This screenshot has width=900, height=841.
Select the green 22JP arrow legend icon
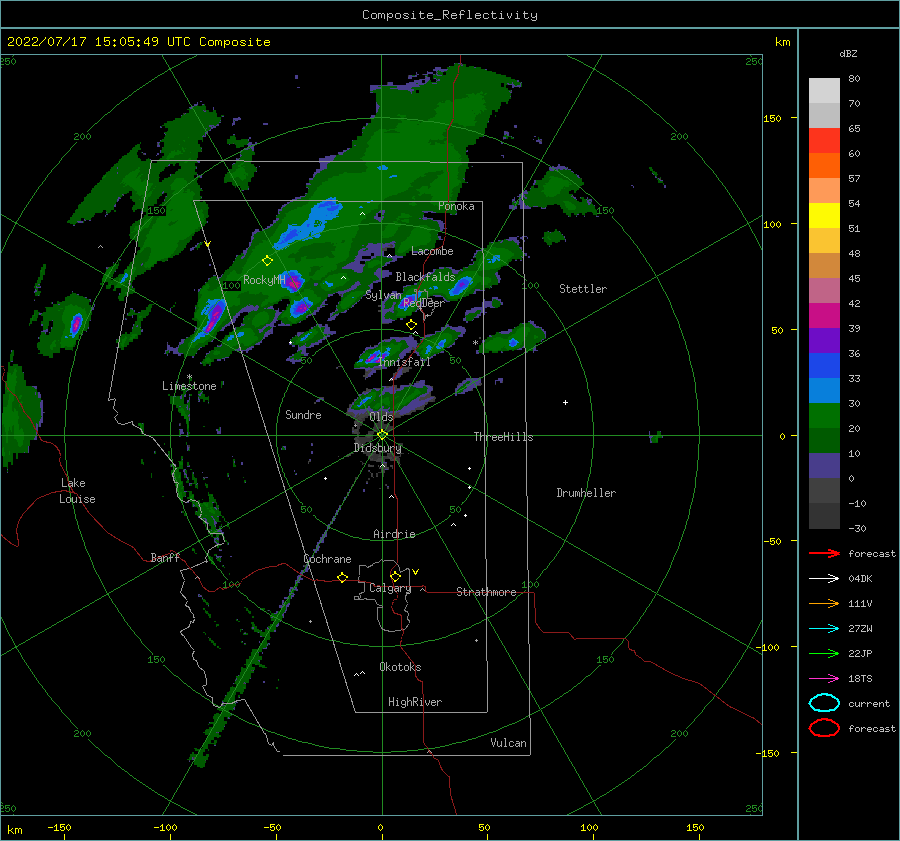[824, 653]
